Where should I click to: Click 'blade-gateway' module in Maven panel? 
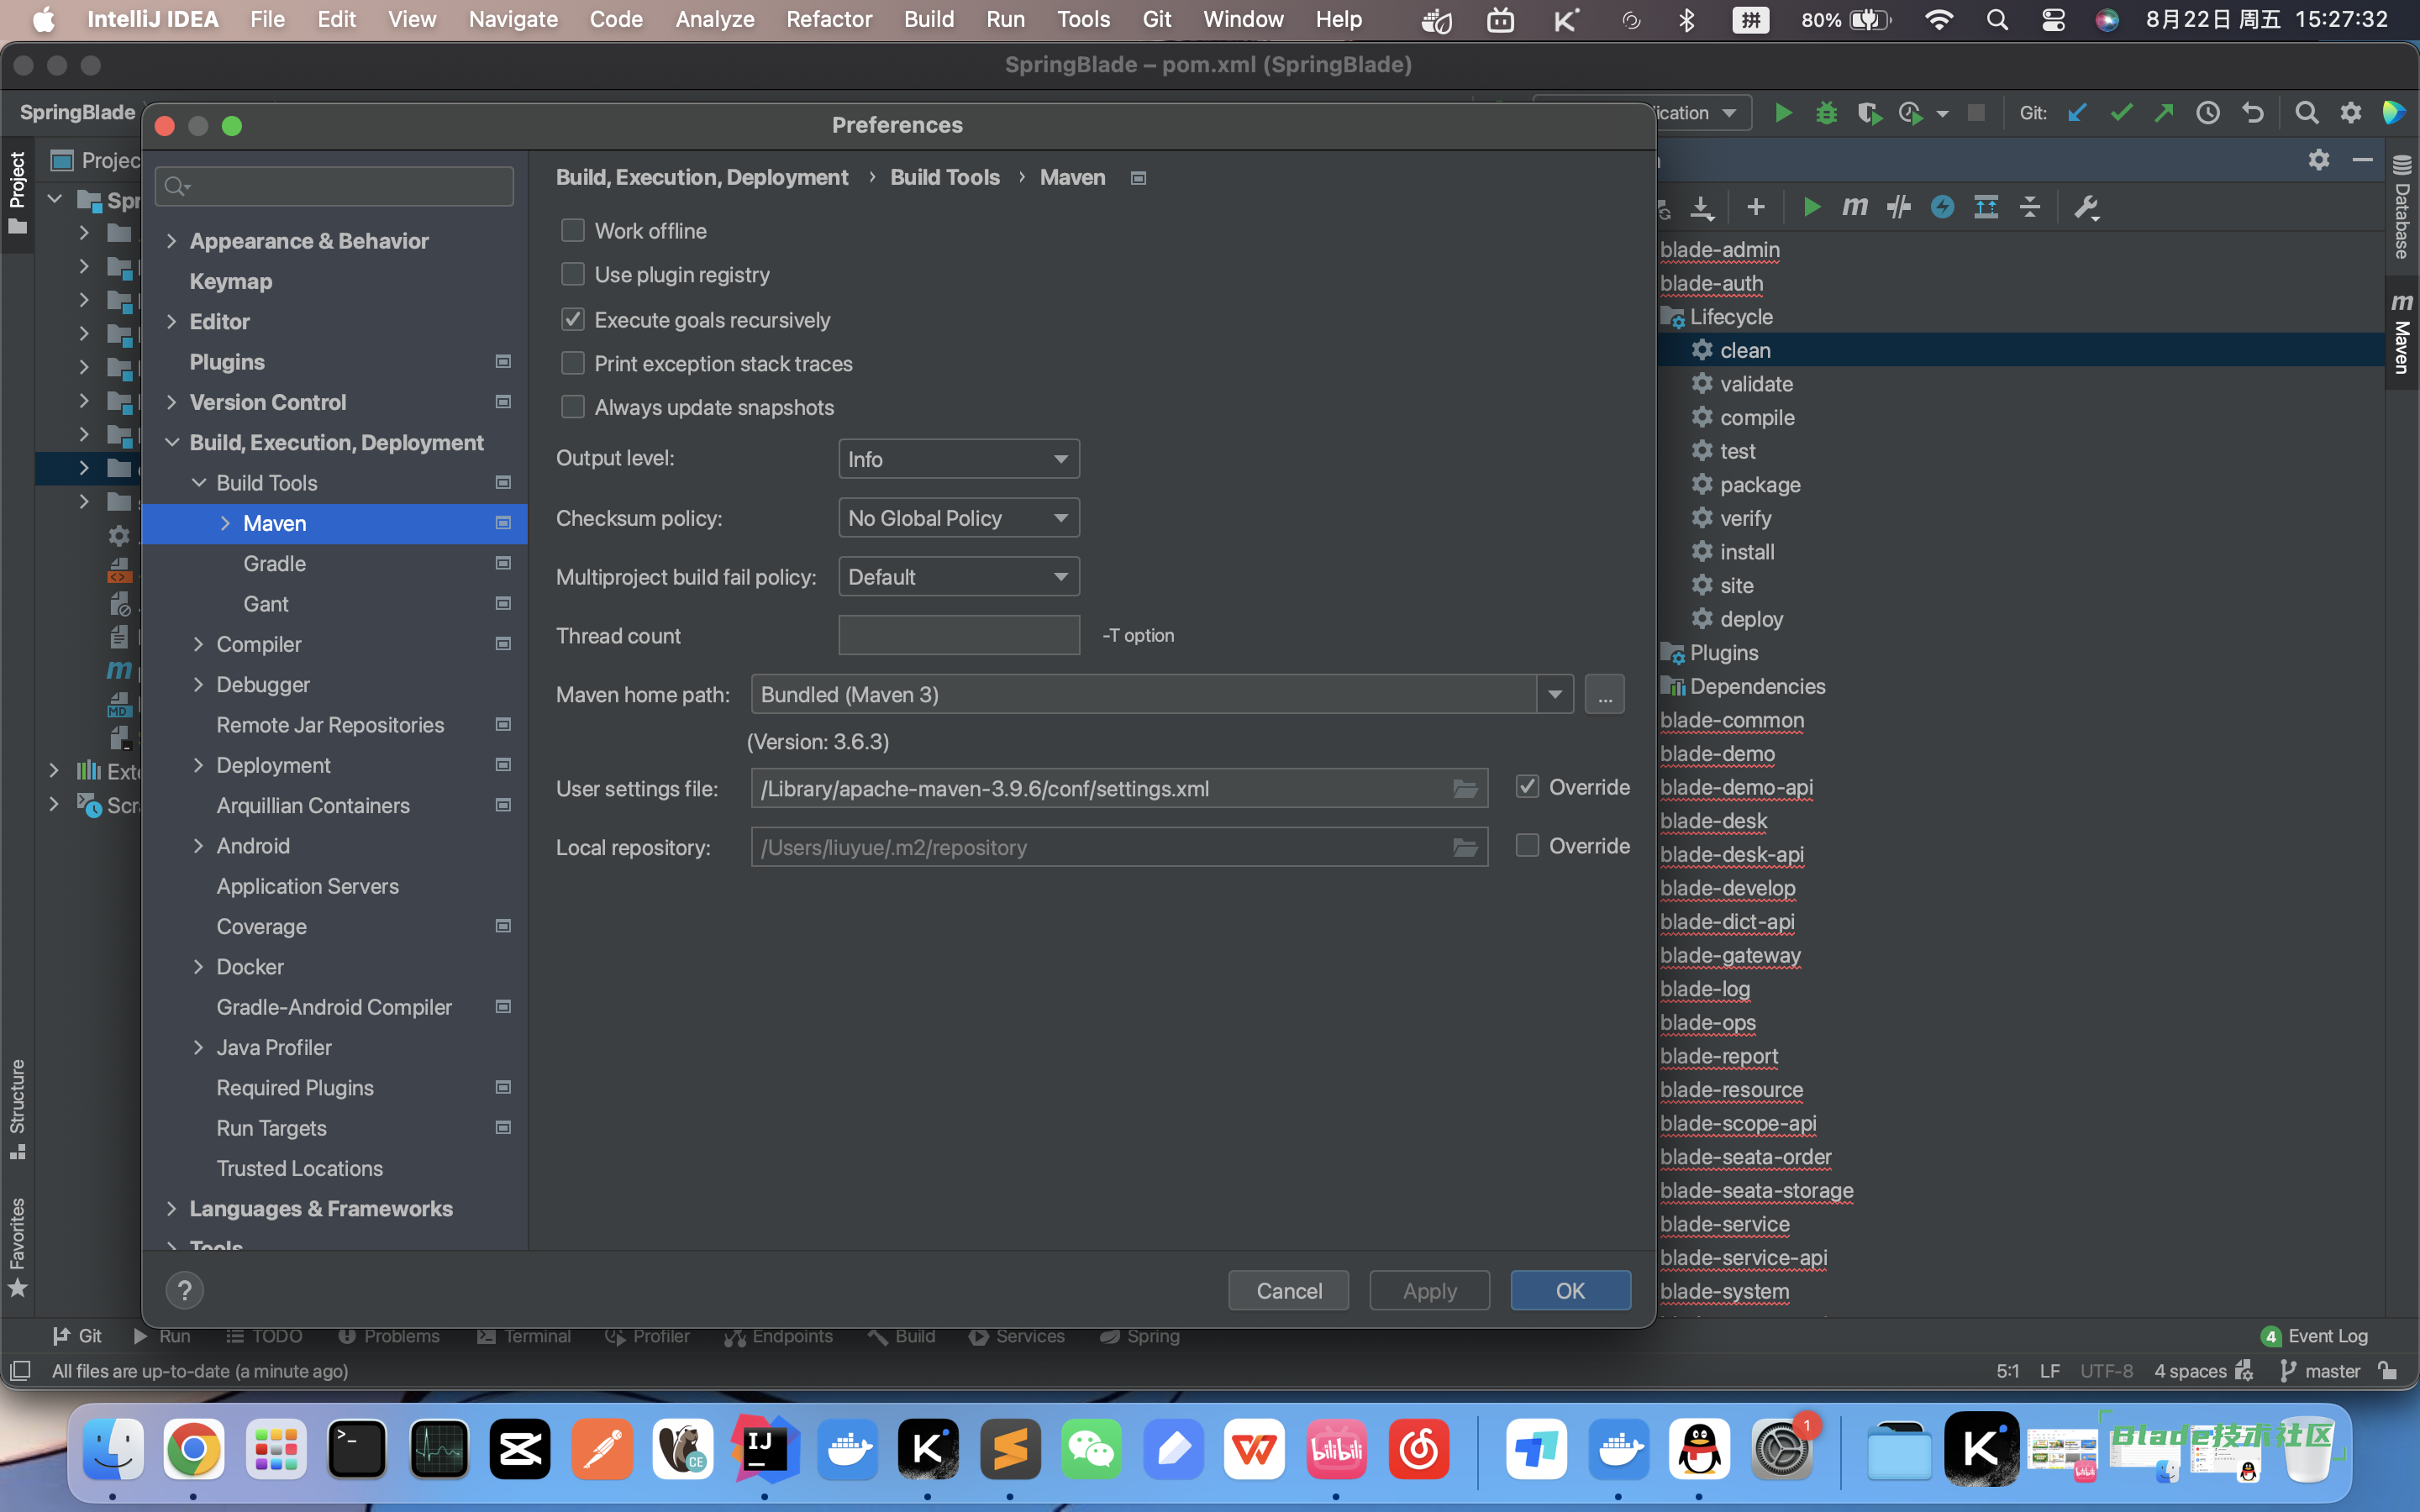tap(1730, 955)
